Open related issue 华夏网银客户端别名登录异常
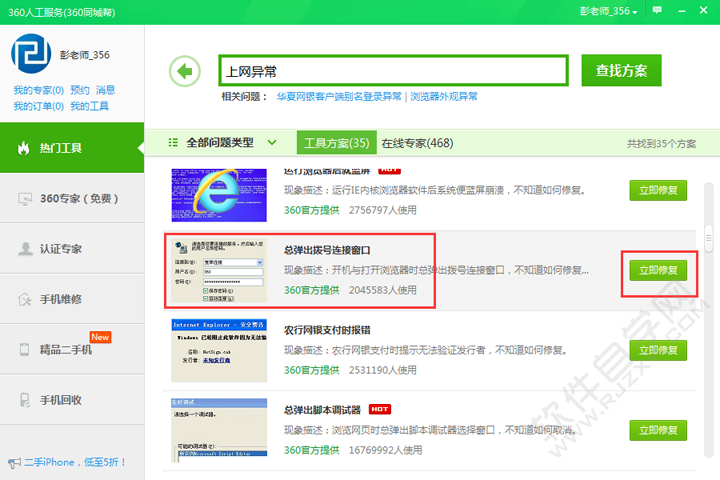Image resolution: width=720 pixels, height=480 pixels. (339, 96)
